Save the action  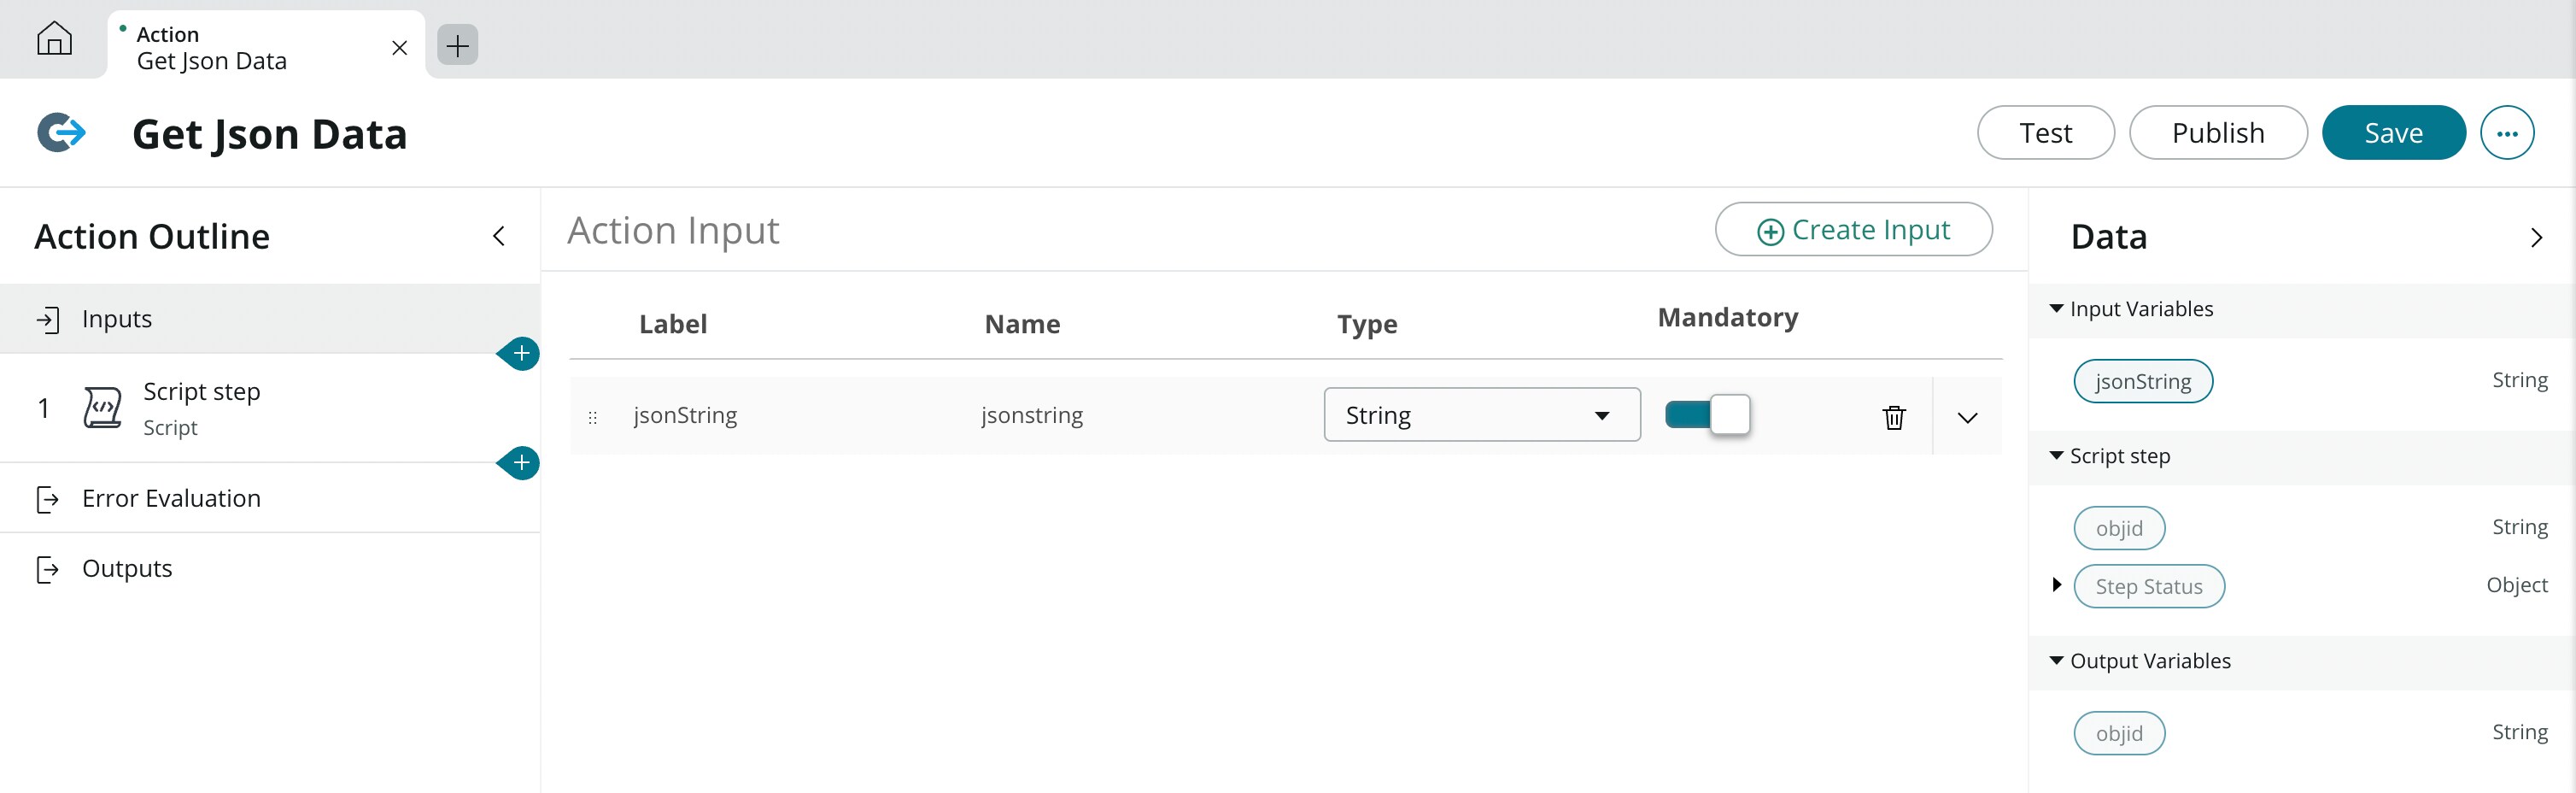point(2393,132)
